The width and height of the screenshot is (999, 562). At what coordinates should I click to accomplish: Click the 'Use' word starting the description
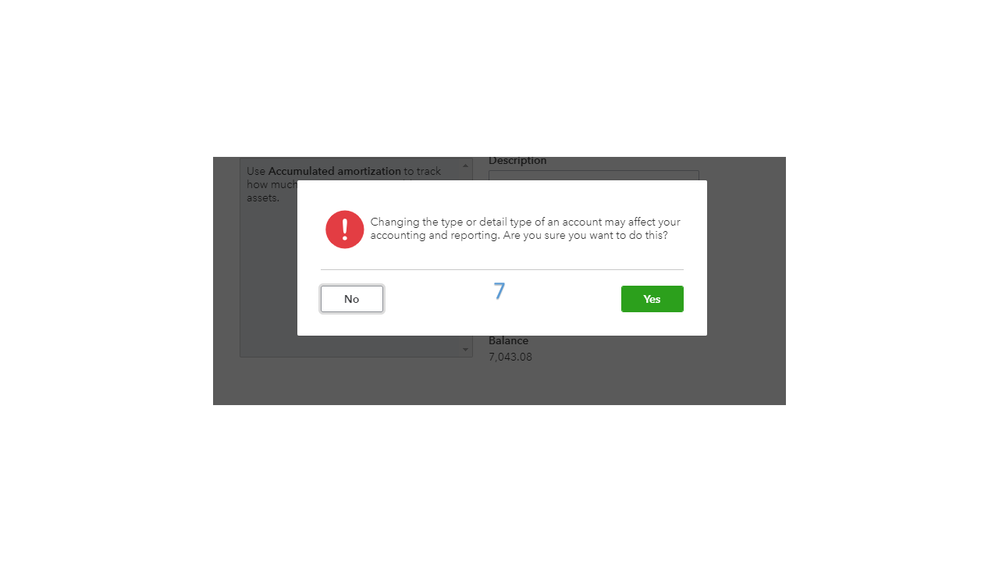256,171
